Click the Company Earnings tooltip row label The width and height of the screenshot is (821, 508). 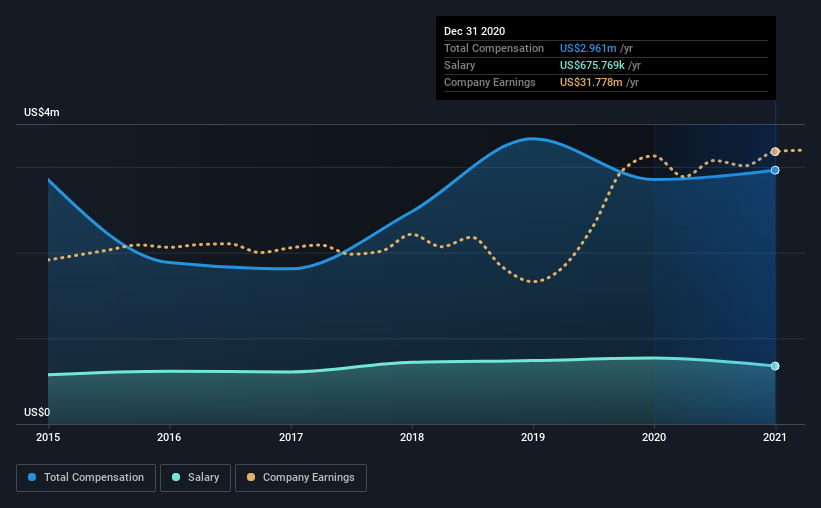490,83
